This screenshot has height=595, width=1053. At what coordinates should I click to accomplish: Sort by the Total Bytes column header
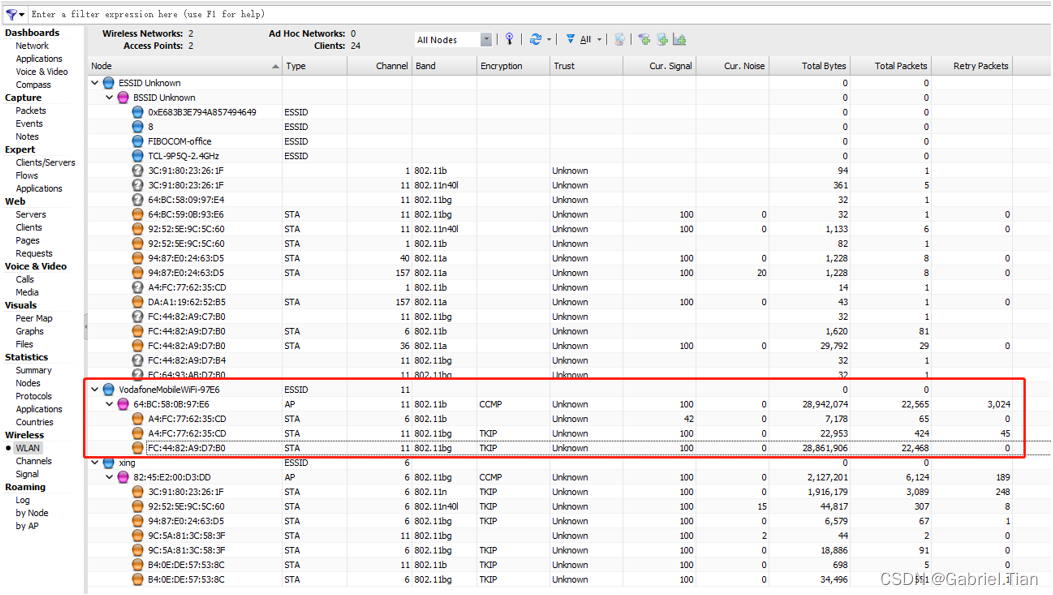tap(809, 66)
